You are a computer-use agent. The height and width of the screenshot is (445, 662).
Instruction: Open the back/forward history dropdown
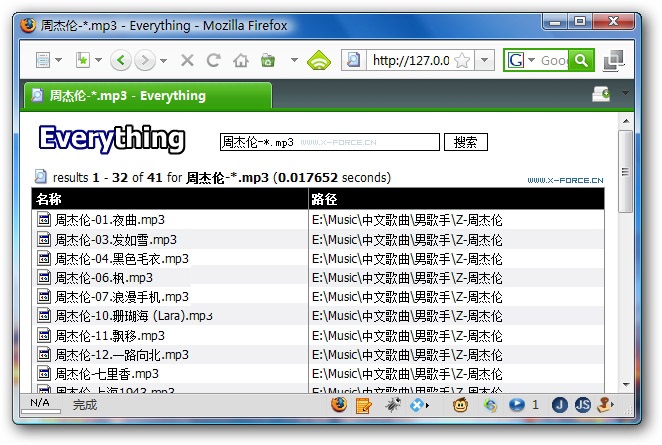163,61
